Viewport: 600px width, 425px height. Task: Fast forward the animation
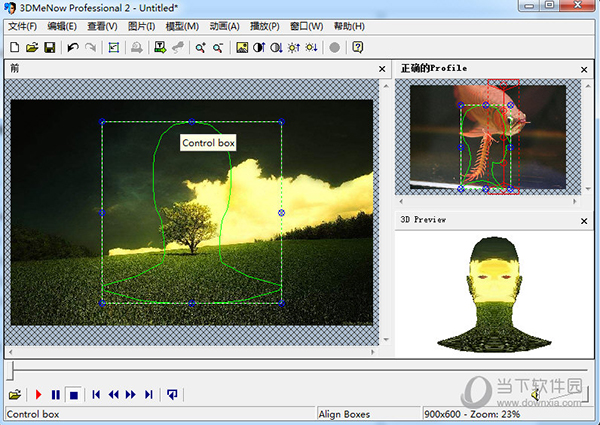click(x=130, y=394)
